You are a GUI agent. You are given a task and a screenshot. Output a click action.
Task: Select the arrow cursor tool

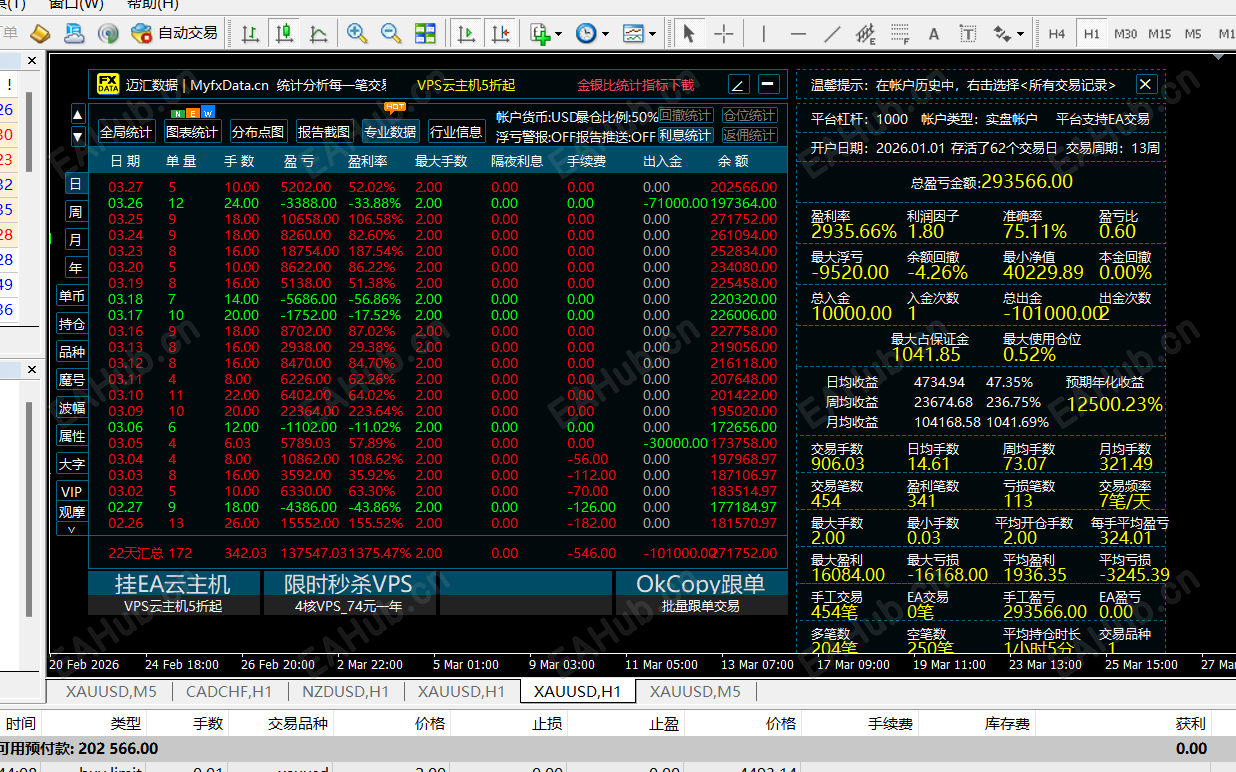[688, 33]
